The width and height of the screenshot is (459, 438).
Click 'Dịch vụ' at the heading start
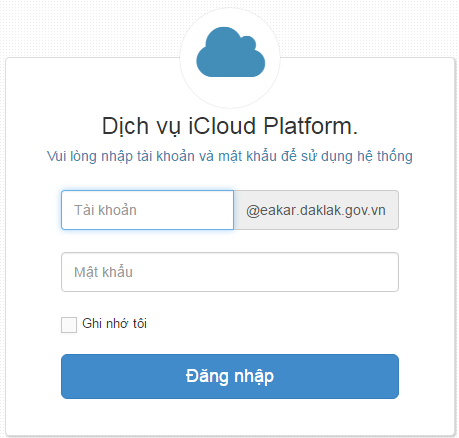pos(141,127)
